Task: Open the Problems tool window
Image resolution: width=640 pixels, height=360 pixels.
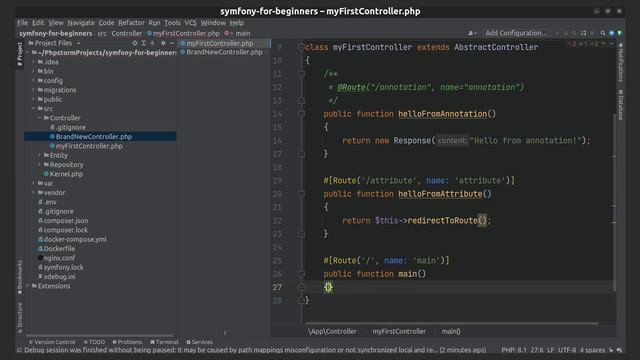Action: (127, 342)
